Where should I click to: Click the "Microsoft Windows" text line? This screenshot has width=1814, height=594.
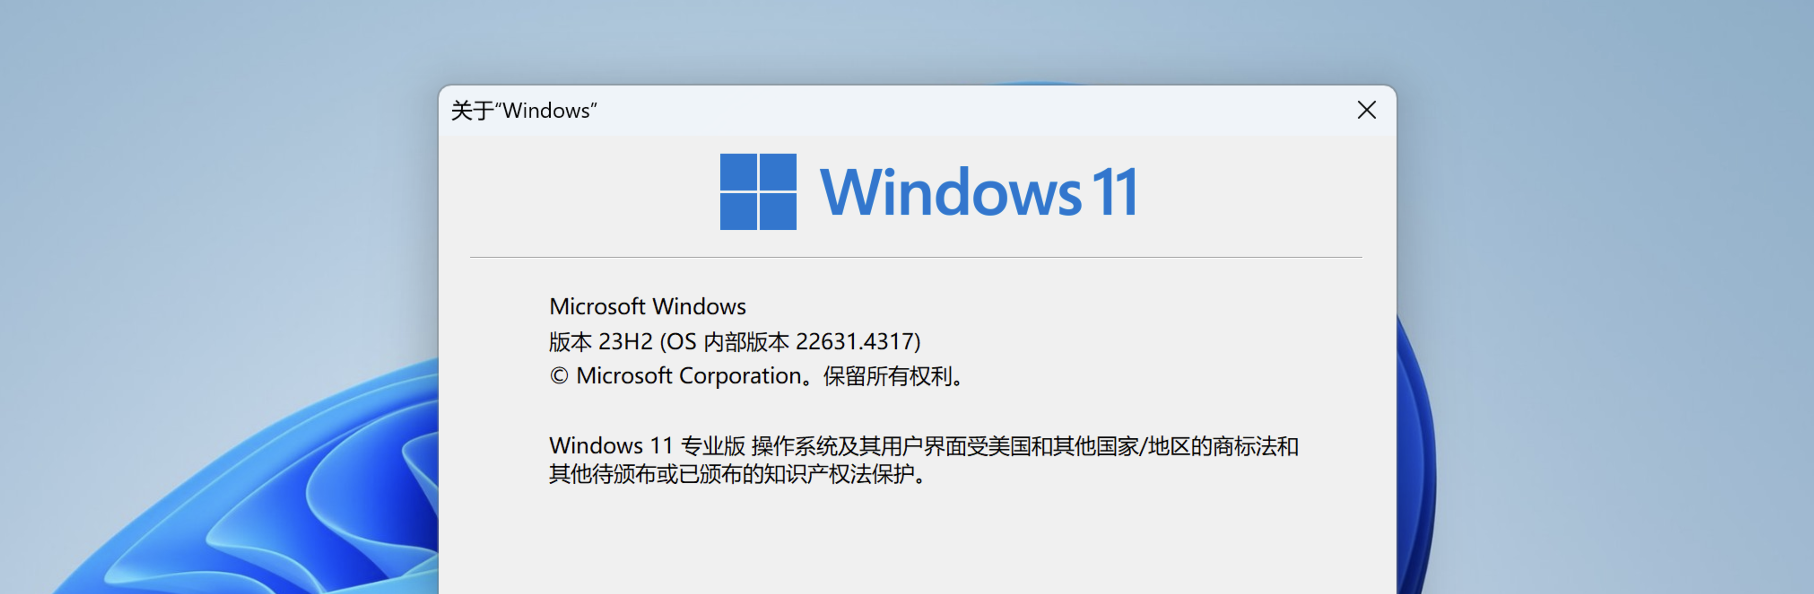pyautogui.click(x=647, y=306)
